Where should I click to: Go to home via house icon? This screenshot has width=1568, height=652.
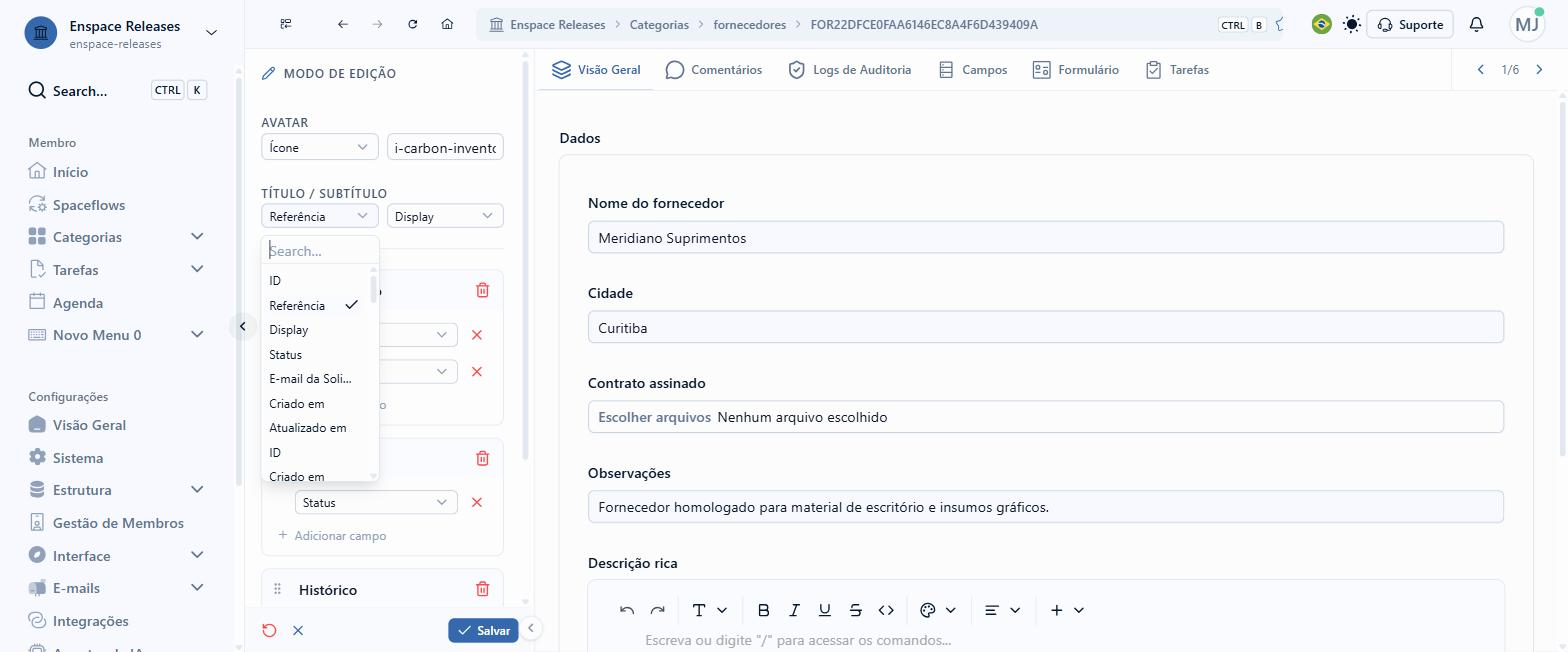[x=447, y=24]
